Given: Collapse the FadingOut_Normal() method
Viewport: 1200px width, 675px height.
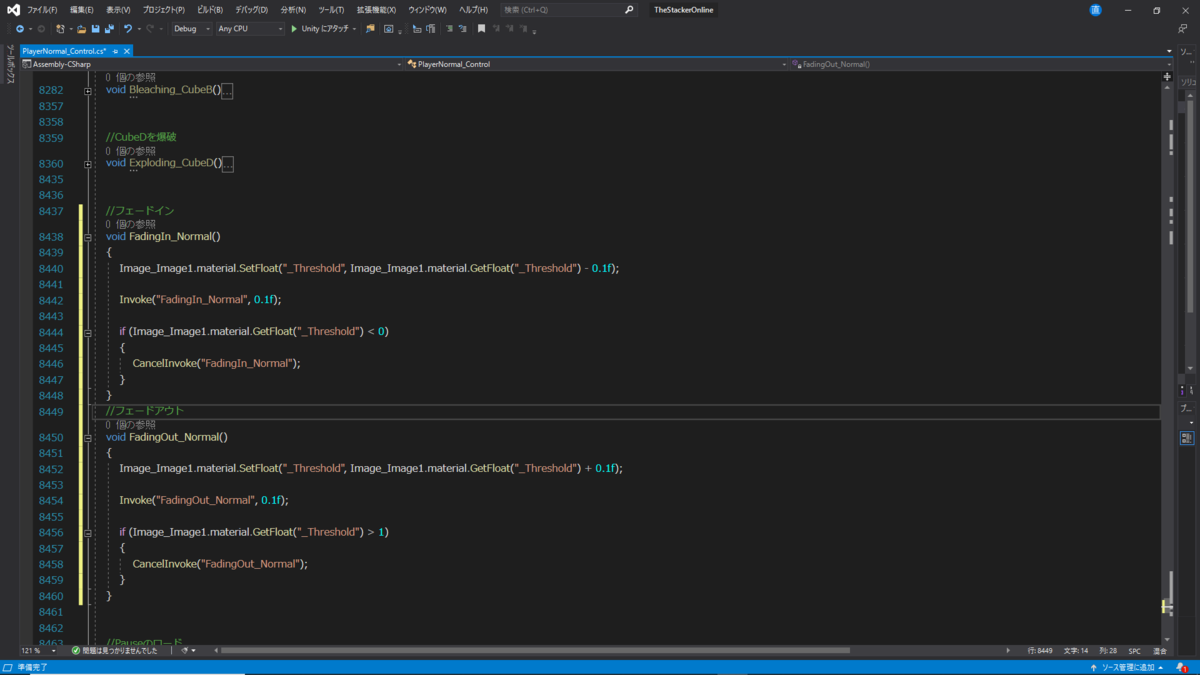Looking at the screenshot, I should [x=88, y=437].
